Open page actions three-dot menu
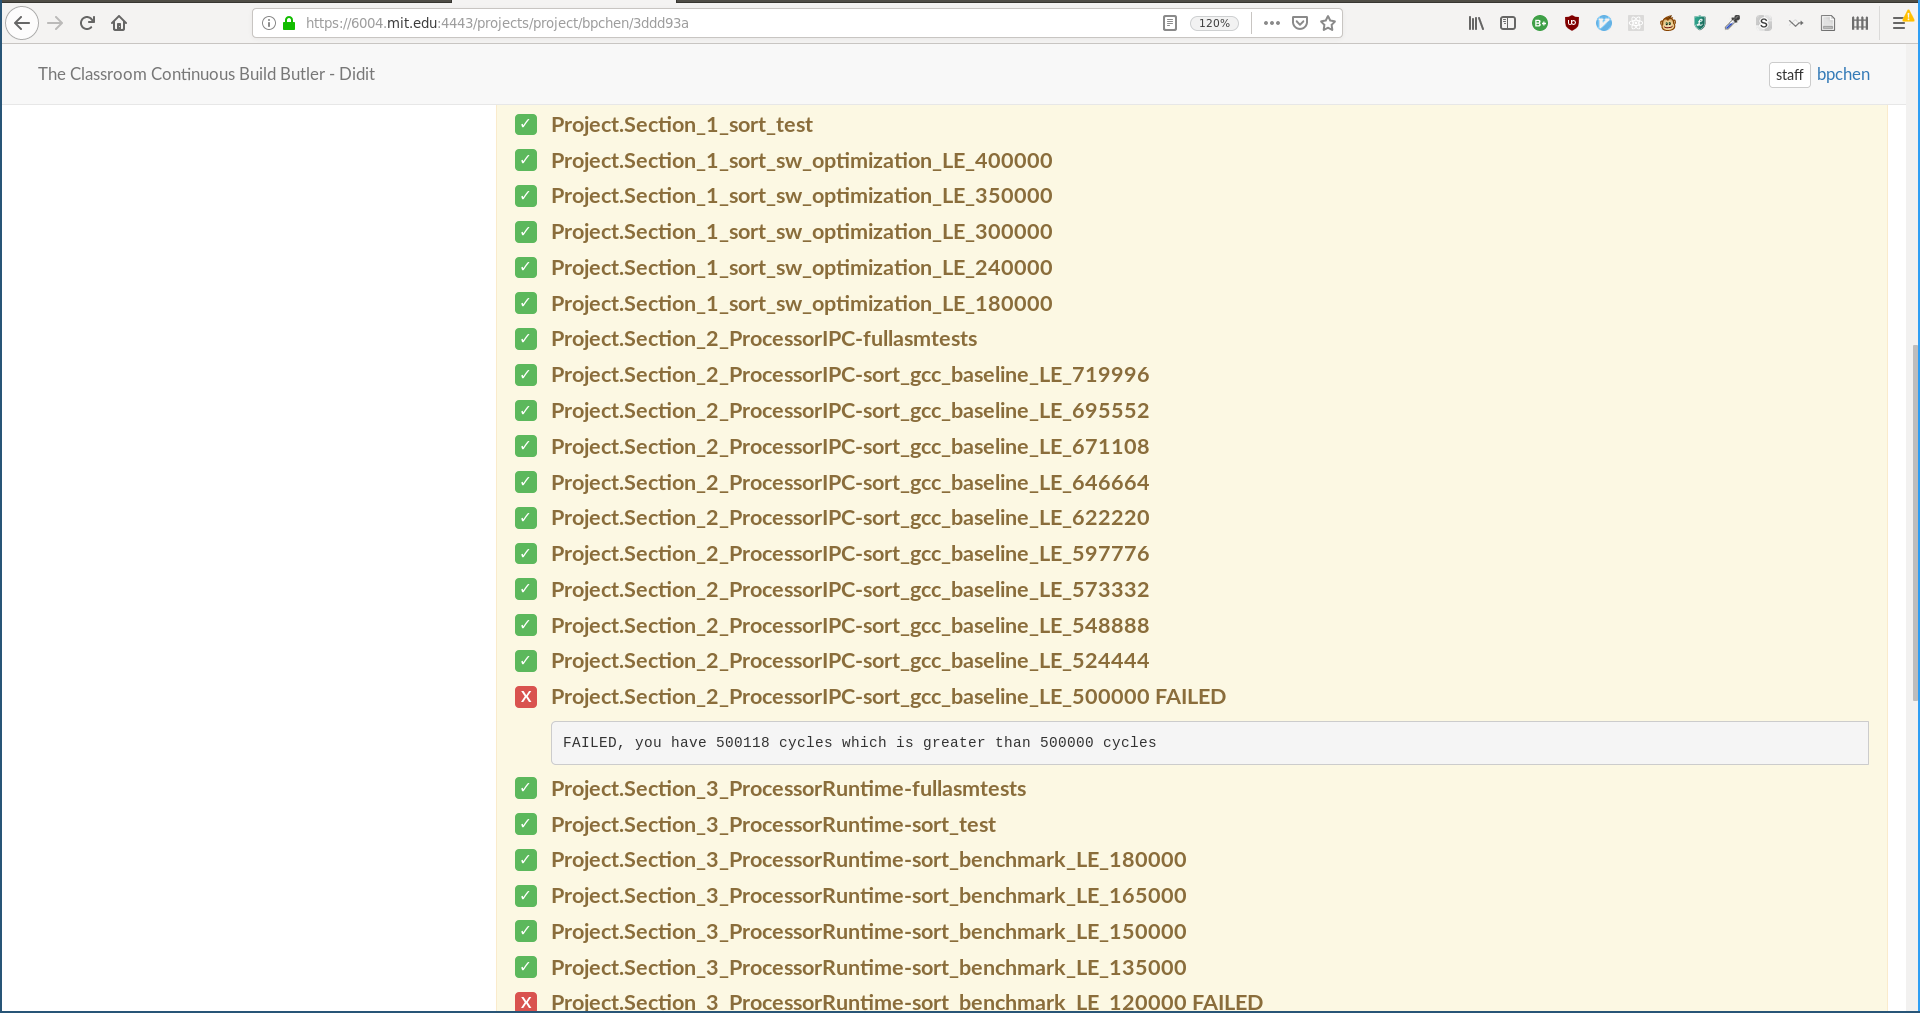Image resolution: width=1920 pixels, height=1013 pixels. pos(1272,23)
